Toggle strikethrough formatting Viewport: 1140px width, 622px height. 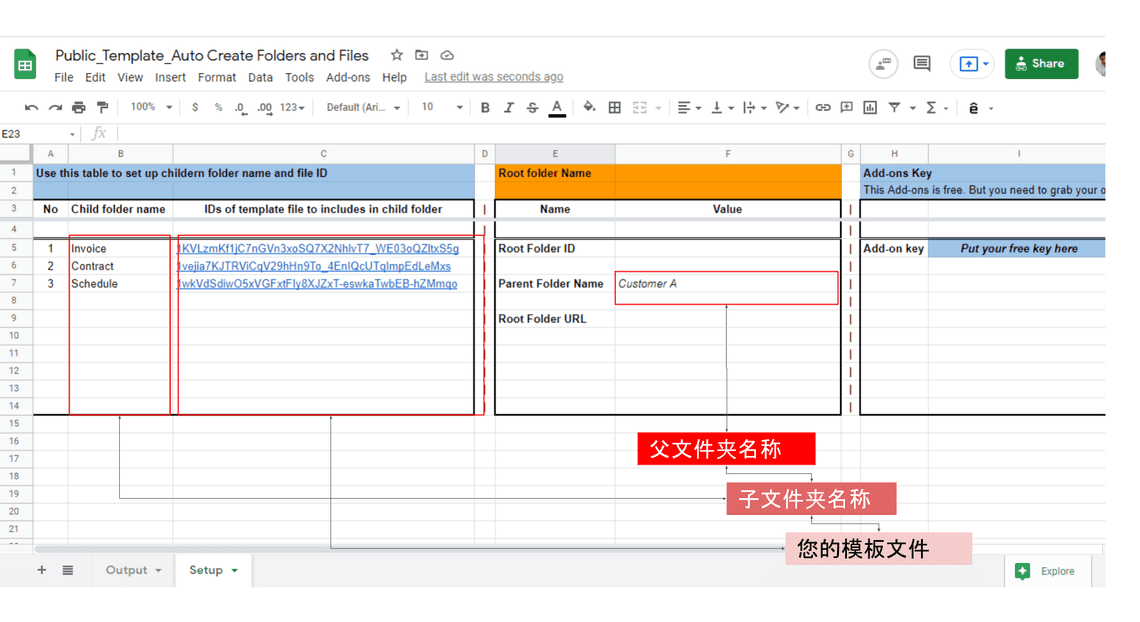(x=532, y=108)
